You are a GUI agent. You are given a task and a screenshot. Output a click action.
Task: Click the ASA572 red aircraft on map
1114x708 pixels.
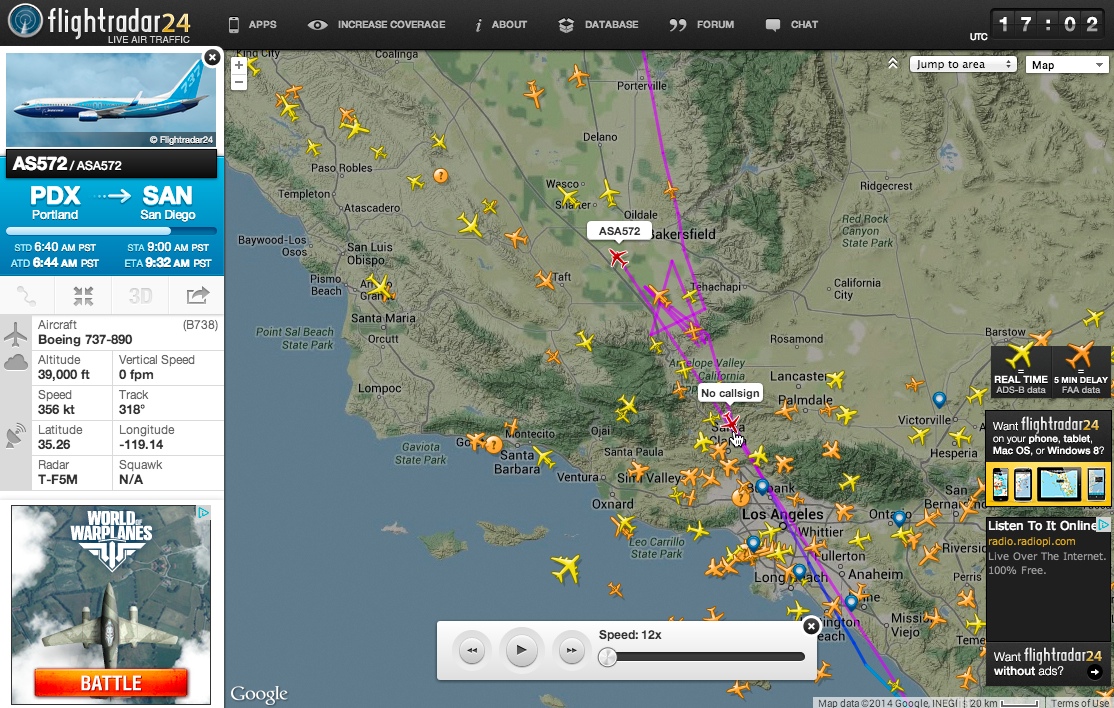(618, 258)
